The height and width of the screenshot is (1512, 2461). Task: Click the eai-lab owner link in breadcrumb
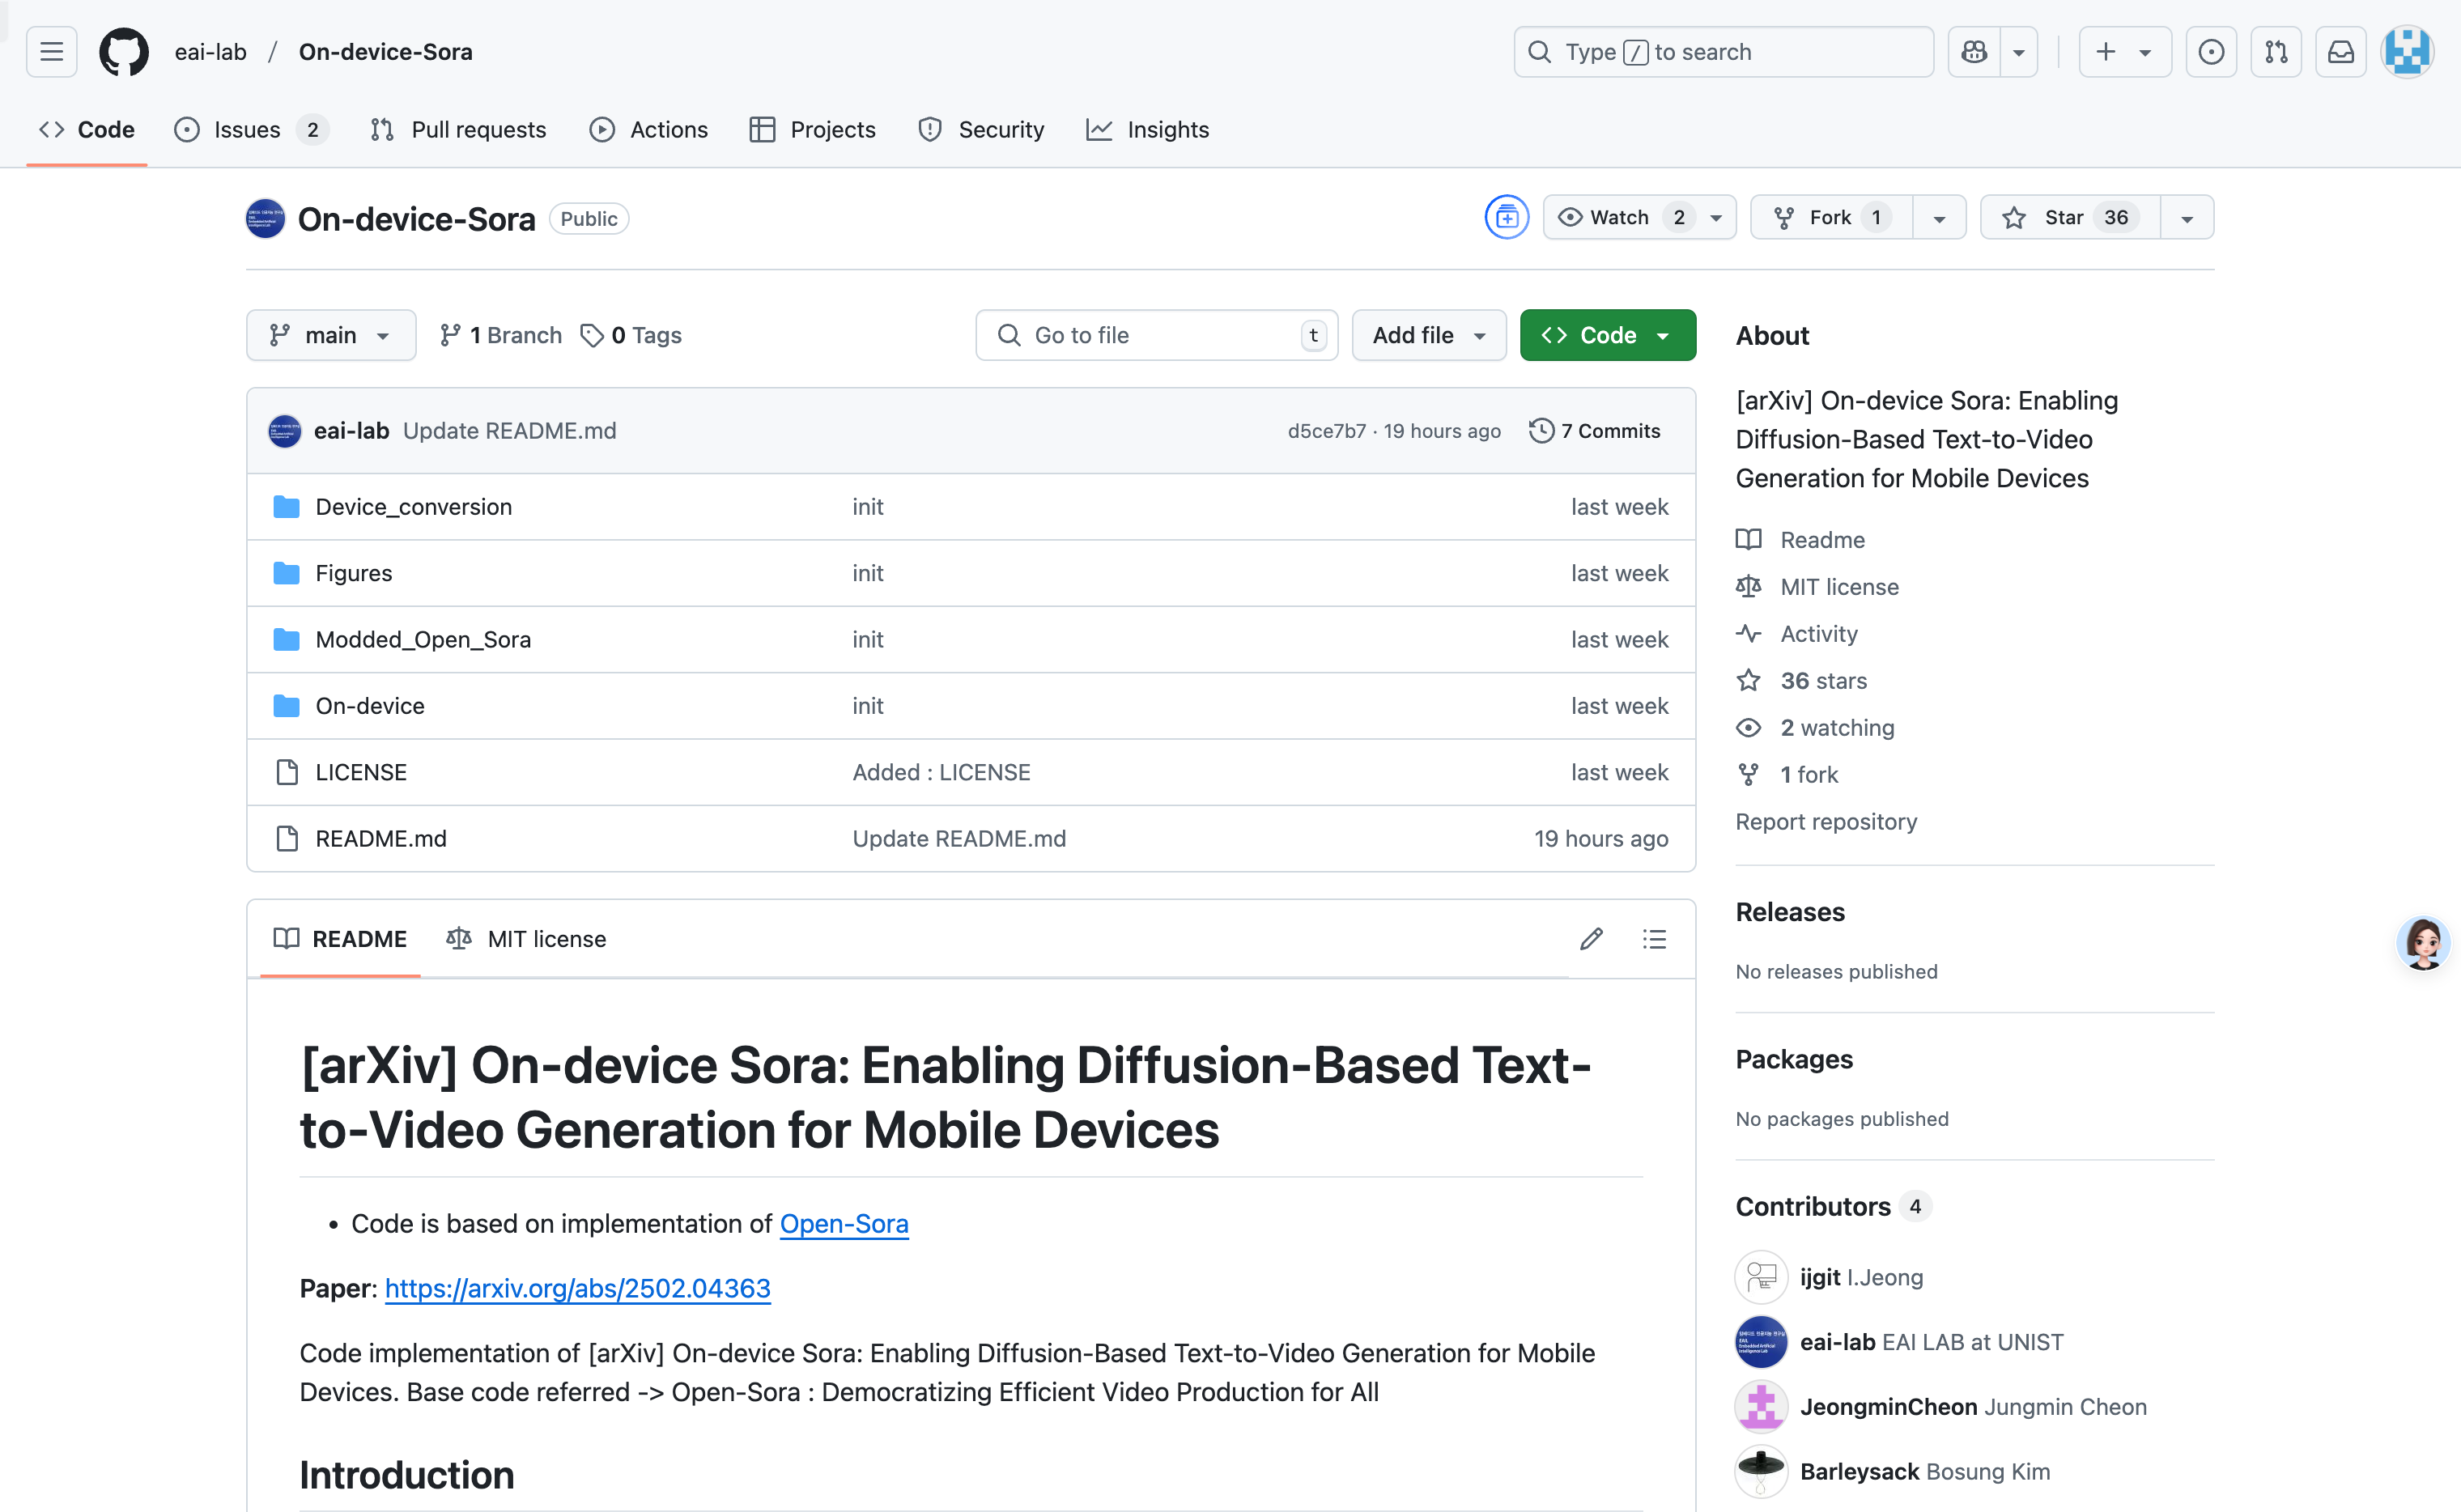pyautogui.click(x=210, y=52)
